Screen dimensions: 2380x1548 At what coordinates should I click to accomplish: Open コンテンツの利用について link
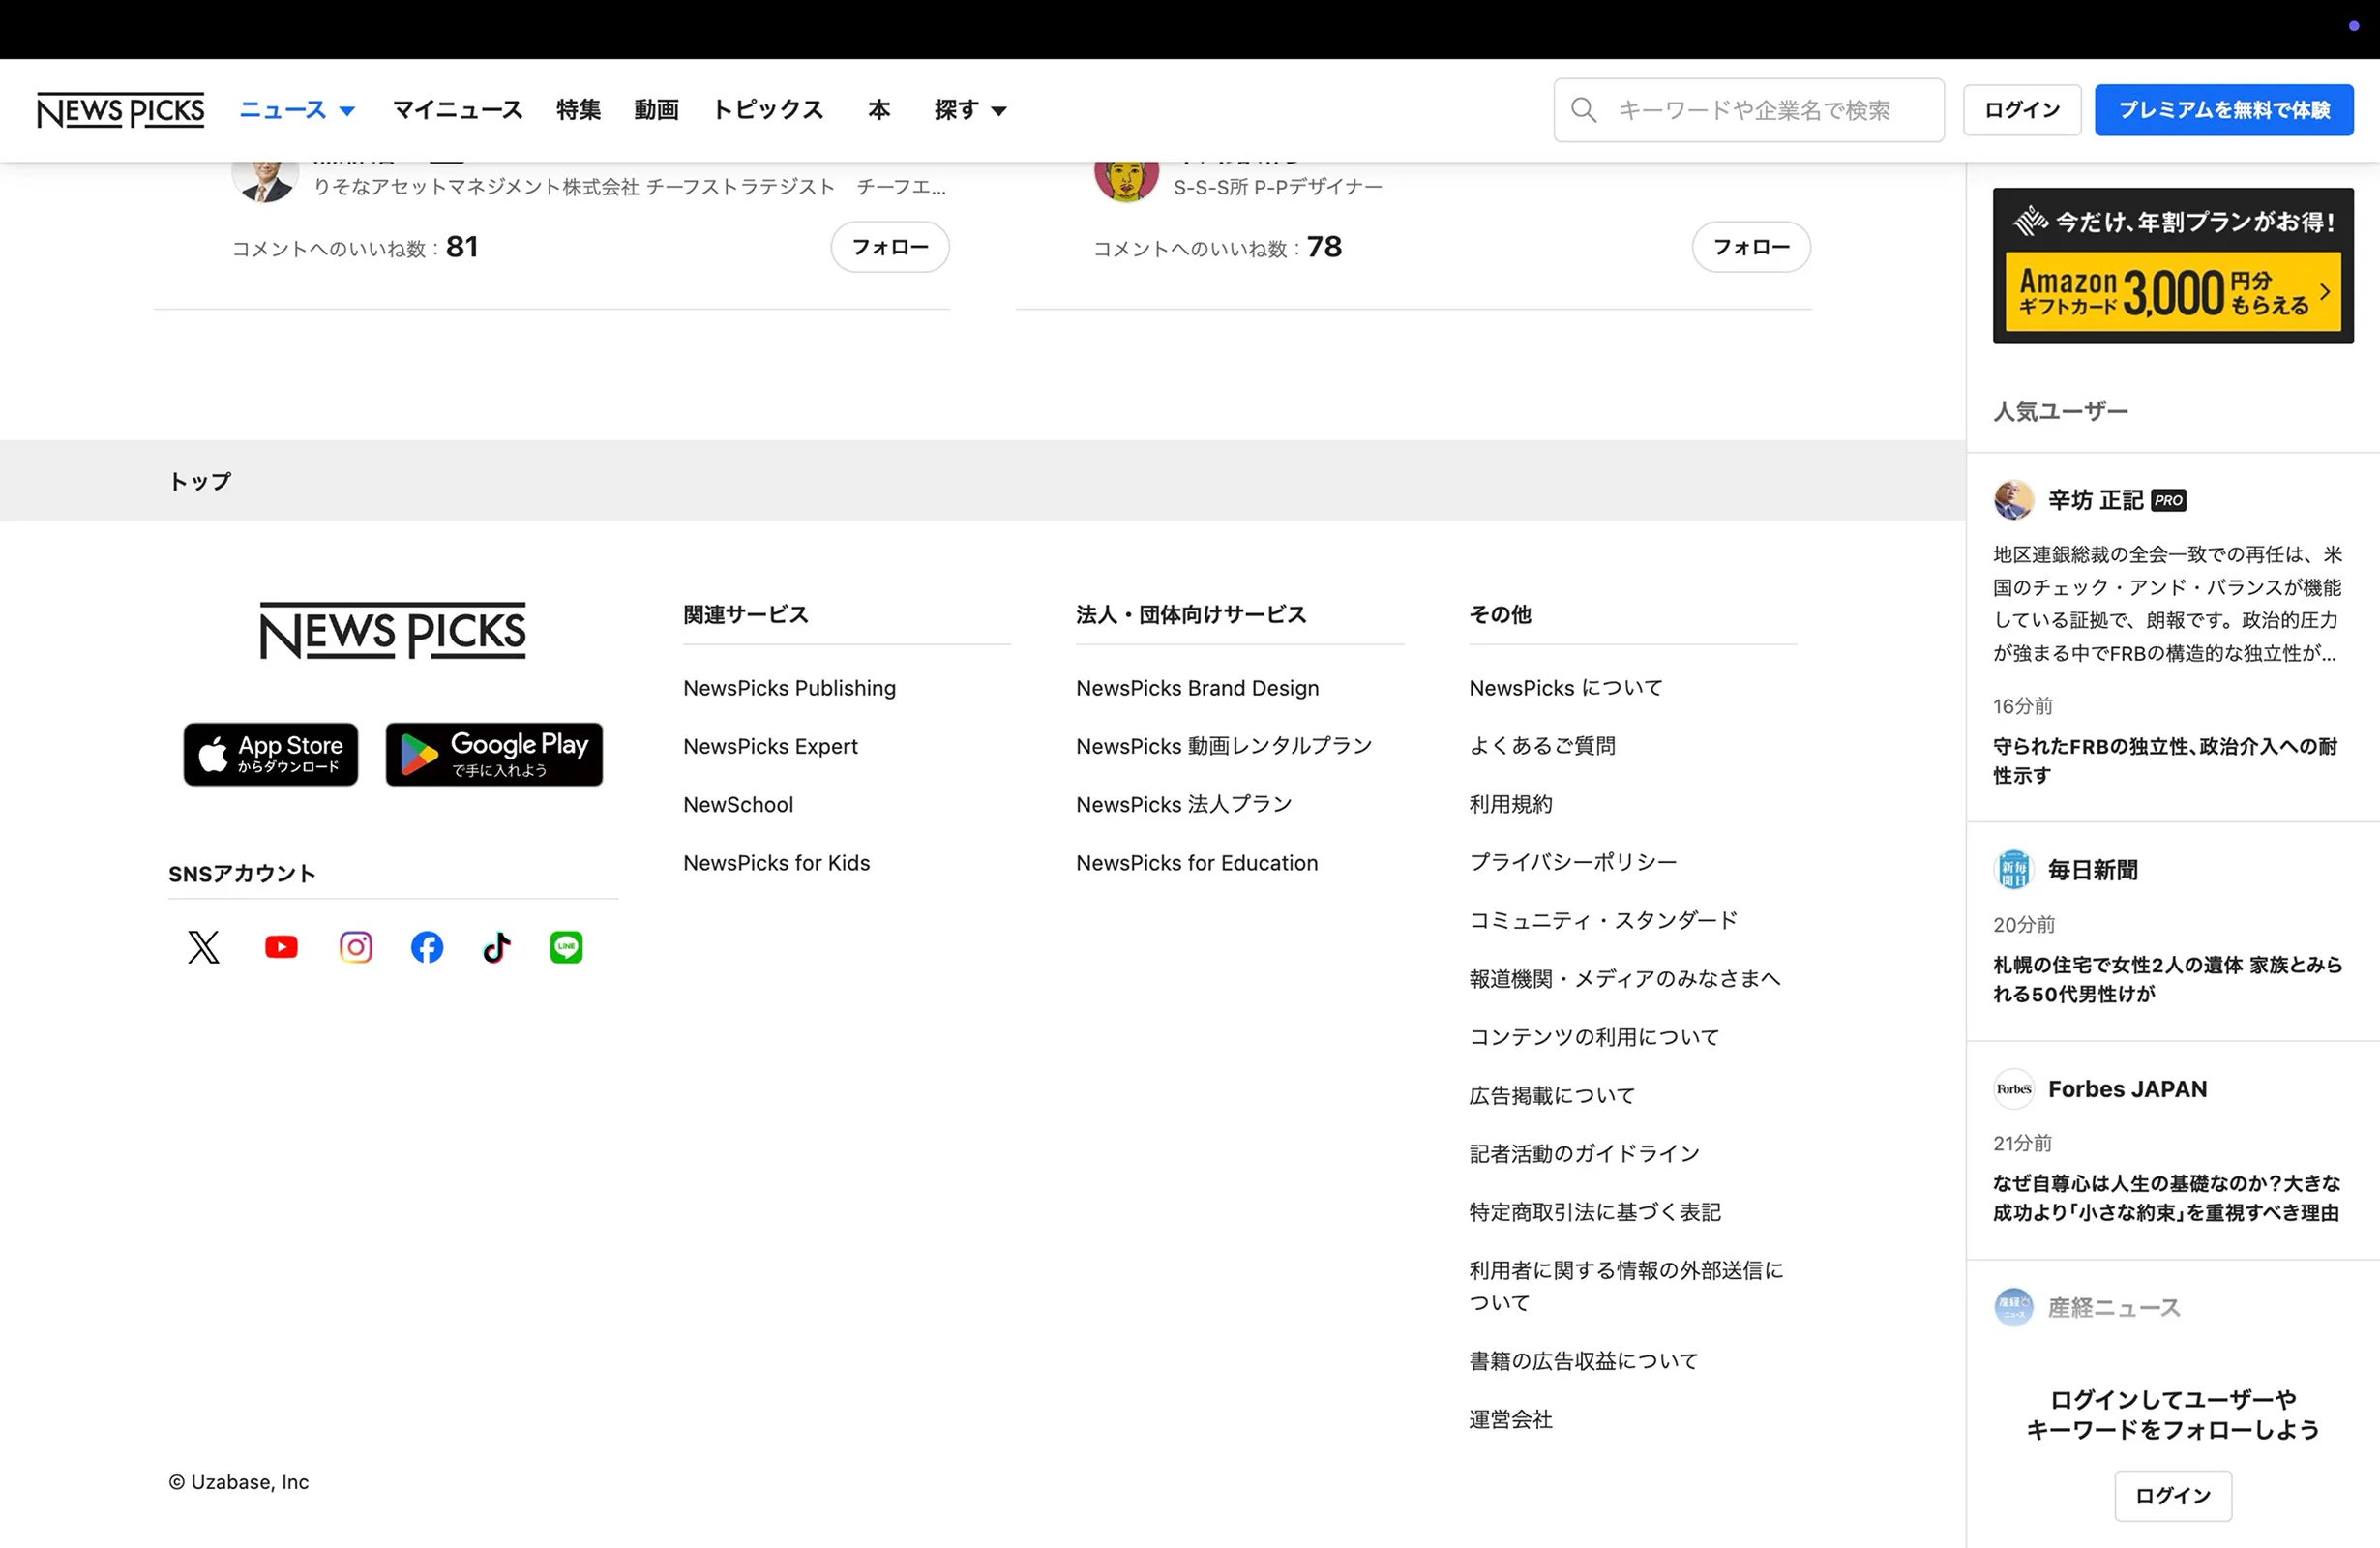point(1594,1037)
